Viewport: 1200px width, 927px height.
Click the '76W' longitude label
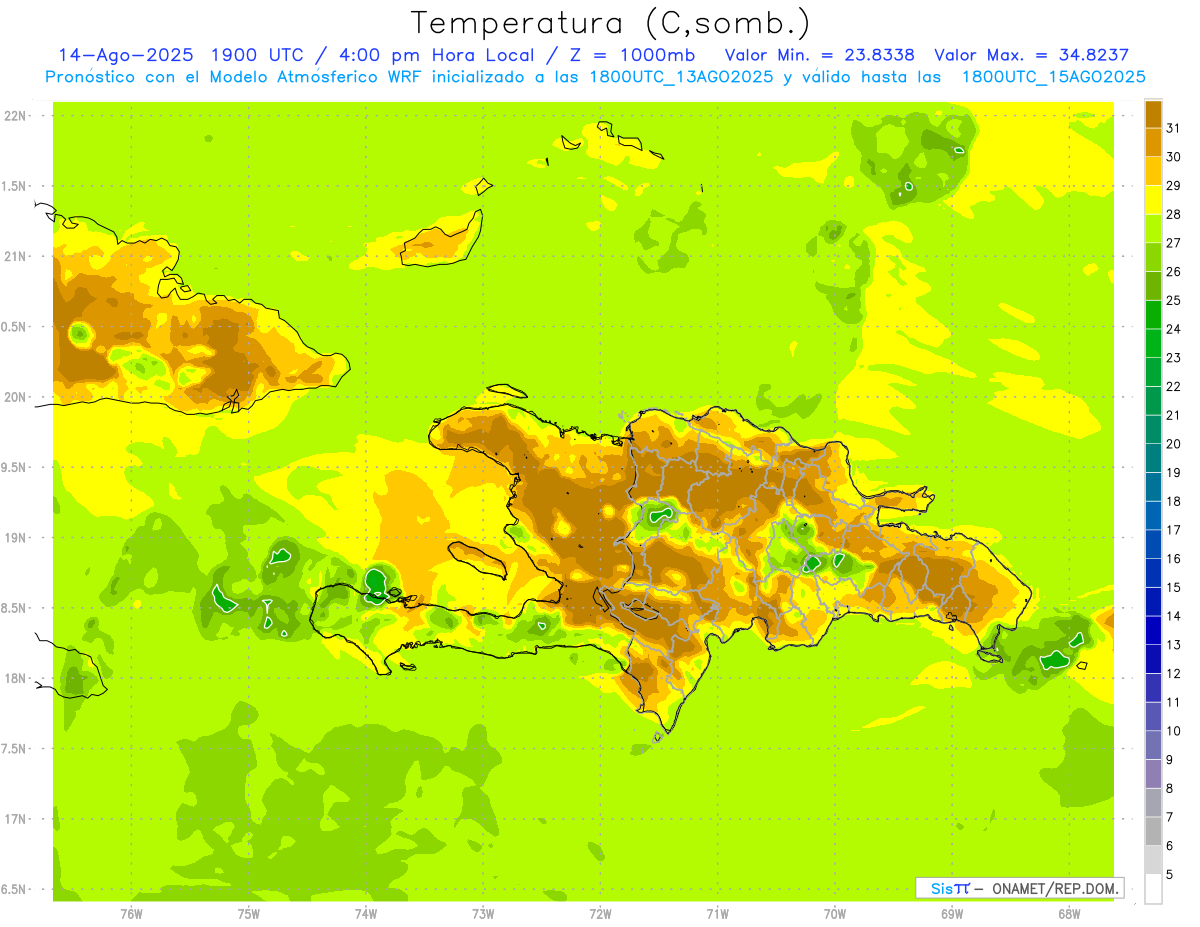(131, 913)
